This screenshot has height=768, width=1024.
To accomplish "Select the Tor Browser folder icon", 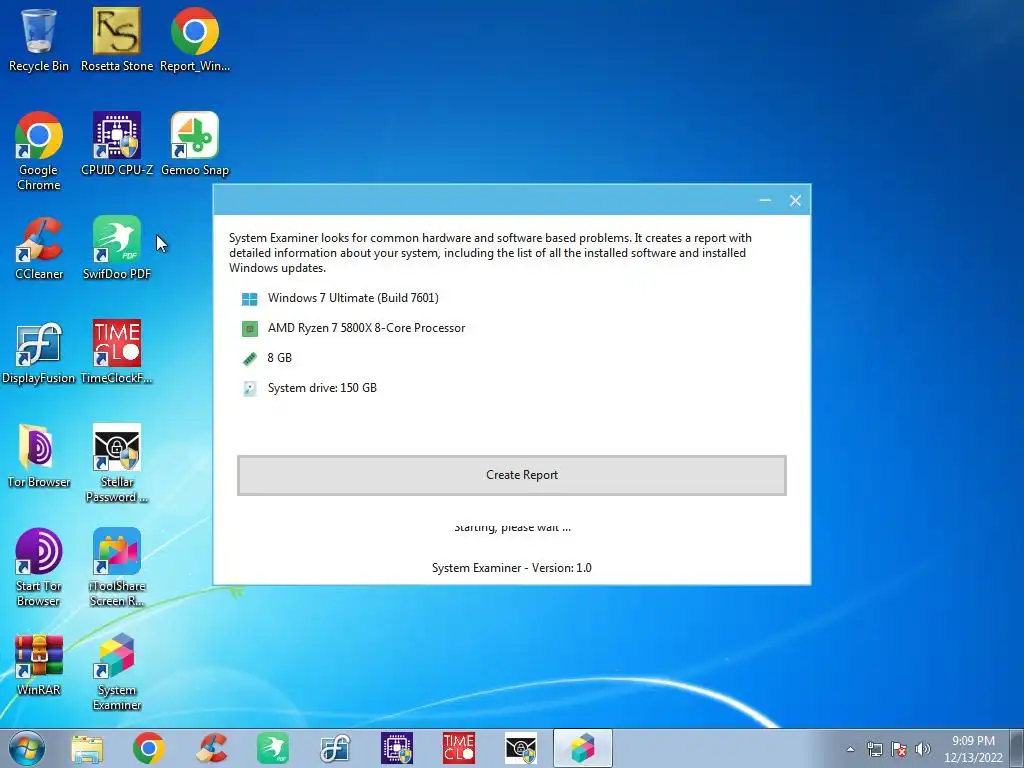I will tap(39, 456).
